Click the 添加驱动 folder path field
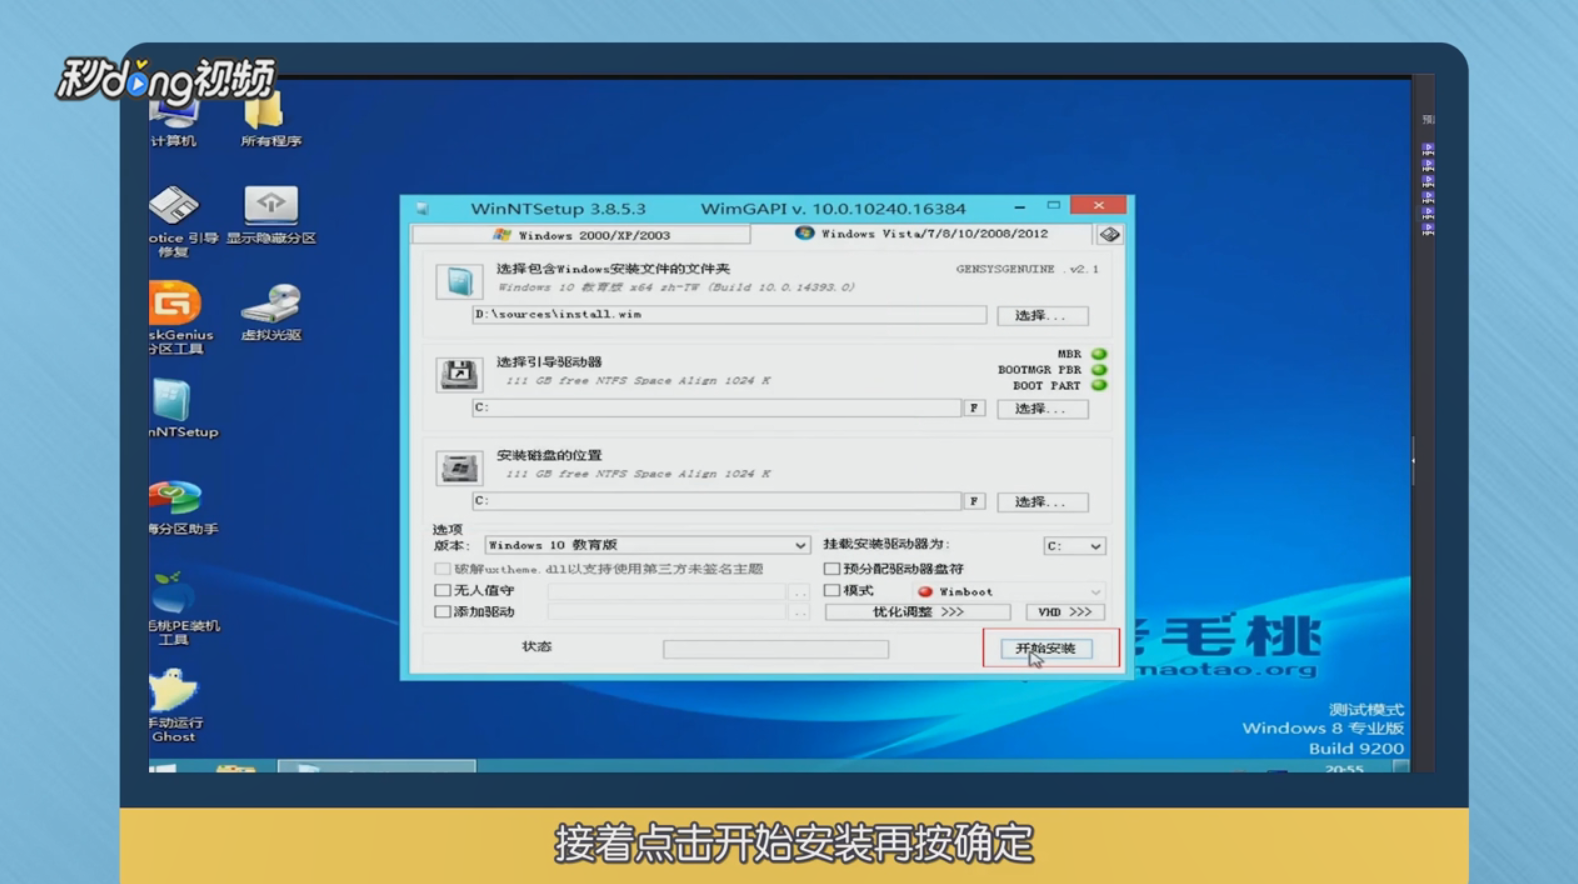Viewport: 1578px width, 884px height. coord(666,612)
